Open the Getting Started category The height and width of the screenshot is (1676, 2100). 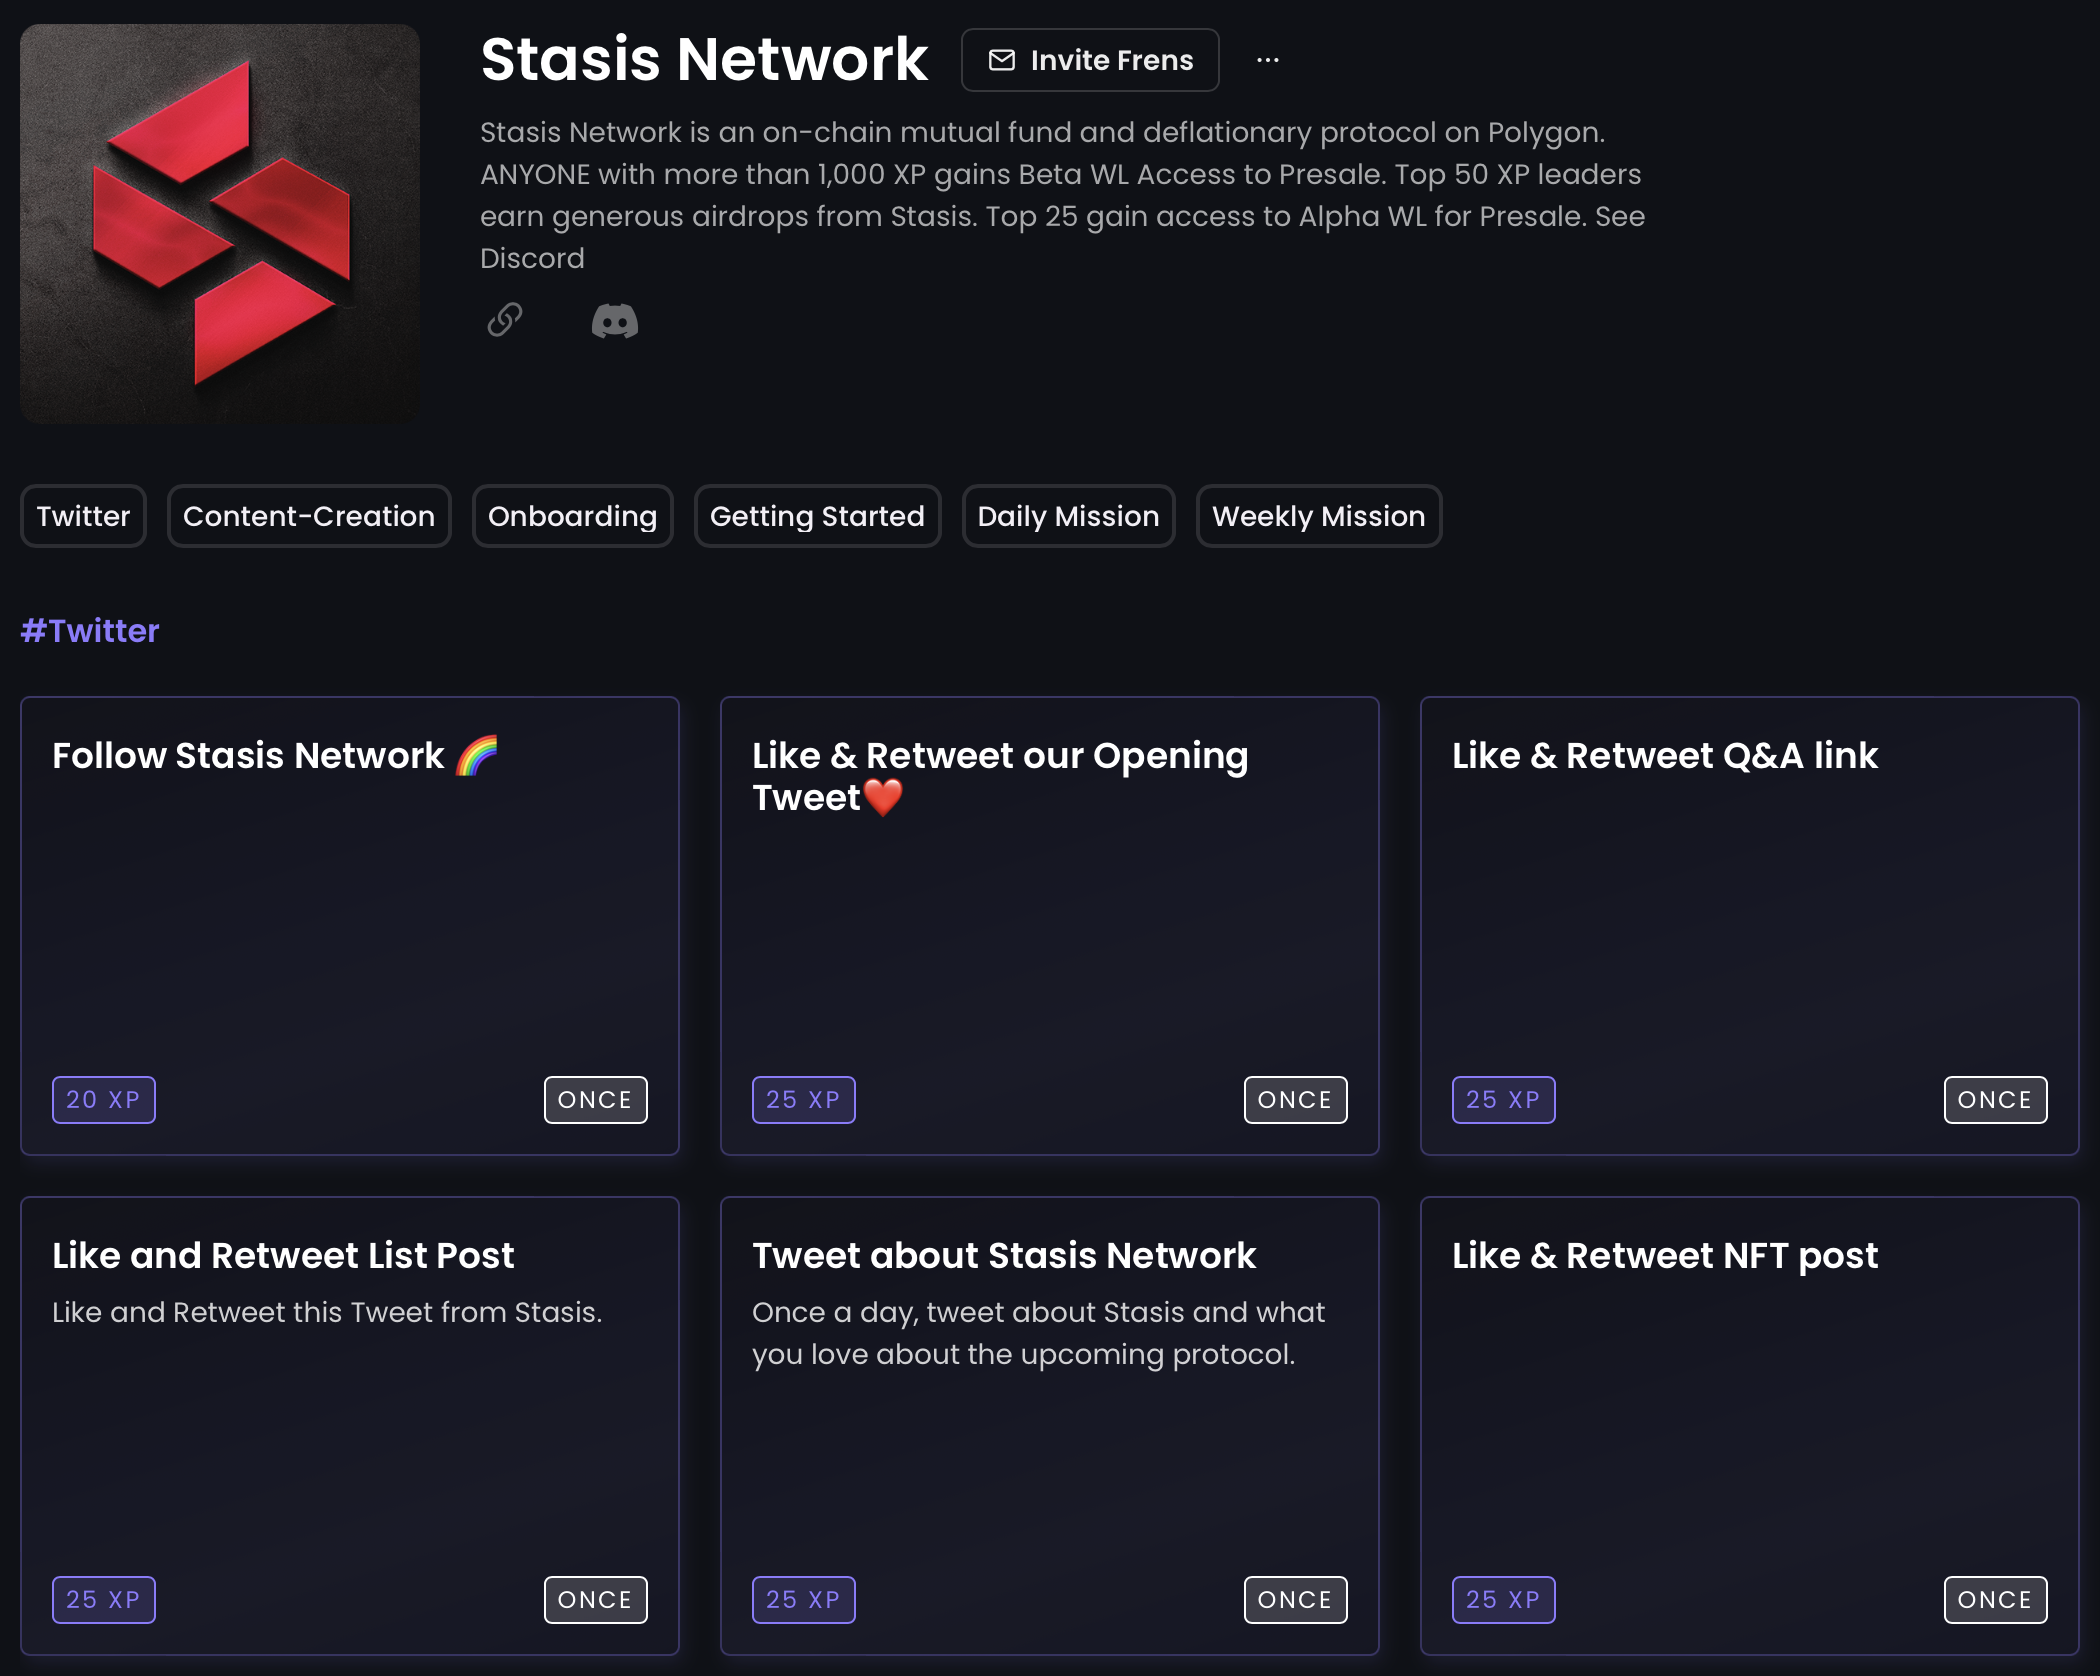[x=817, y=516]
